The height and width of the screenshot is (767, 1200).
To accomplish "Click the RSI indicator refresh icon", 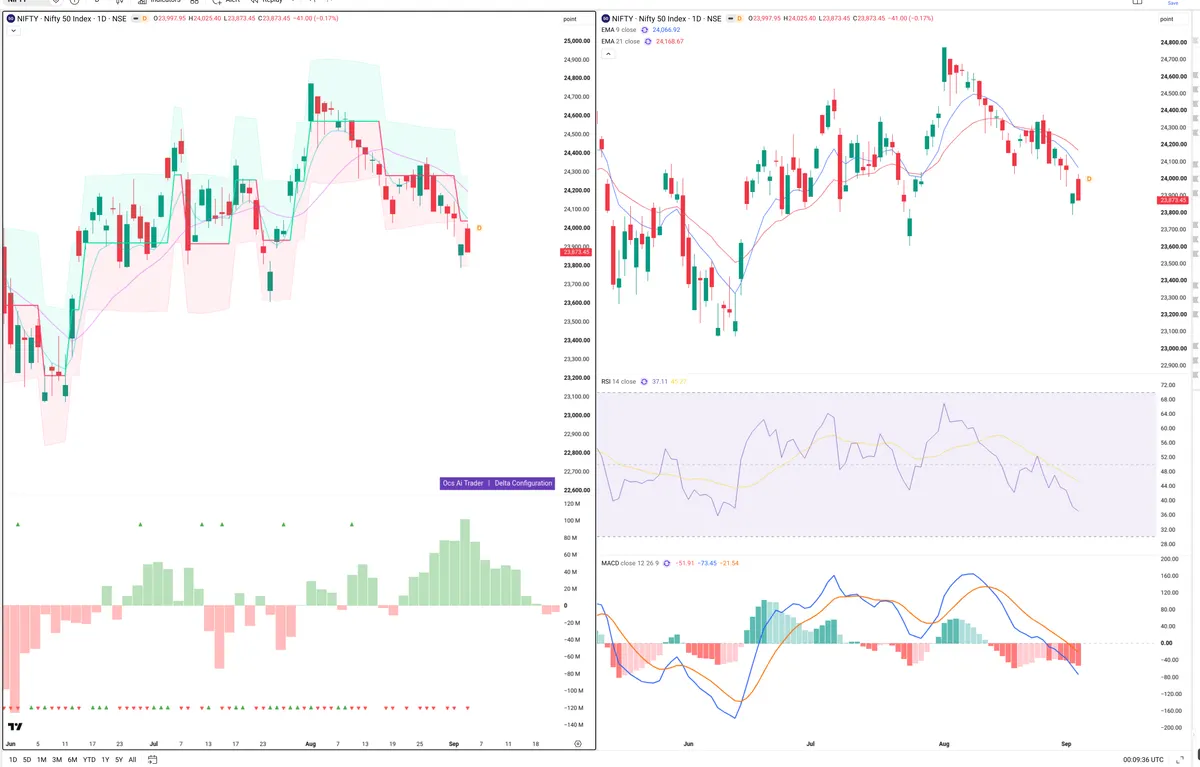I will click(x=645, y=381).
